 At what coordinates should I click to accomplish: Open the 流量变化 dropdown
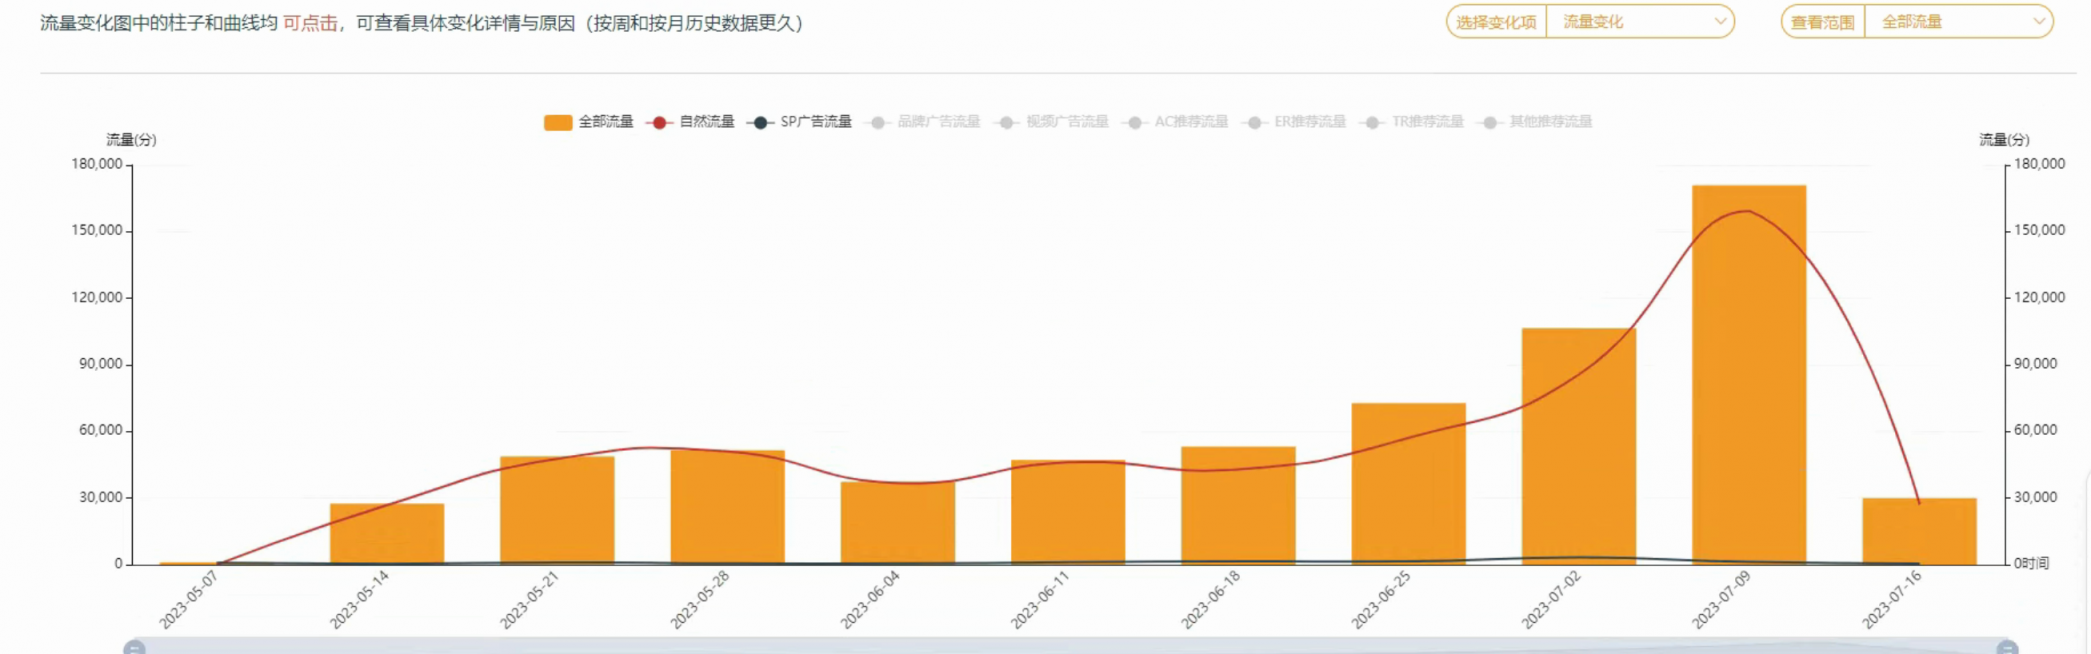1640,22
